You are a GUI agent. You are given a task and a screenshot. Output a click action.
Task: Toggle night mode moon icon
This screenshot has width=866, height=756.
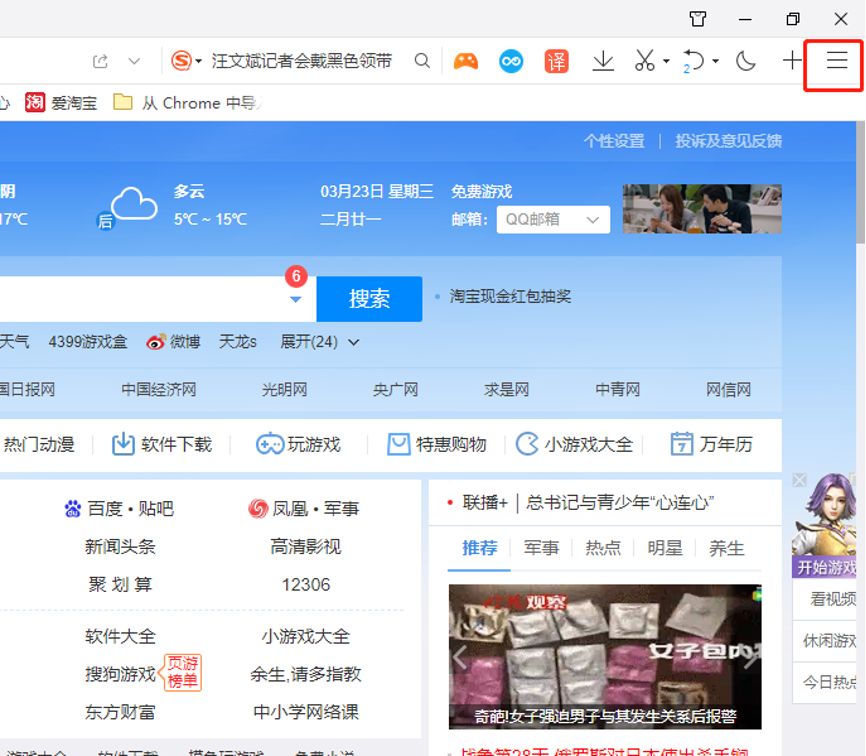click(745, 61)
